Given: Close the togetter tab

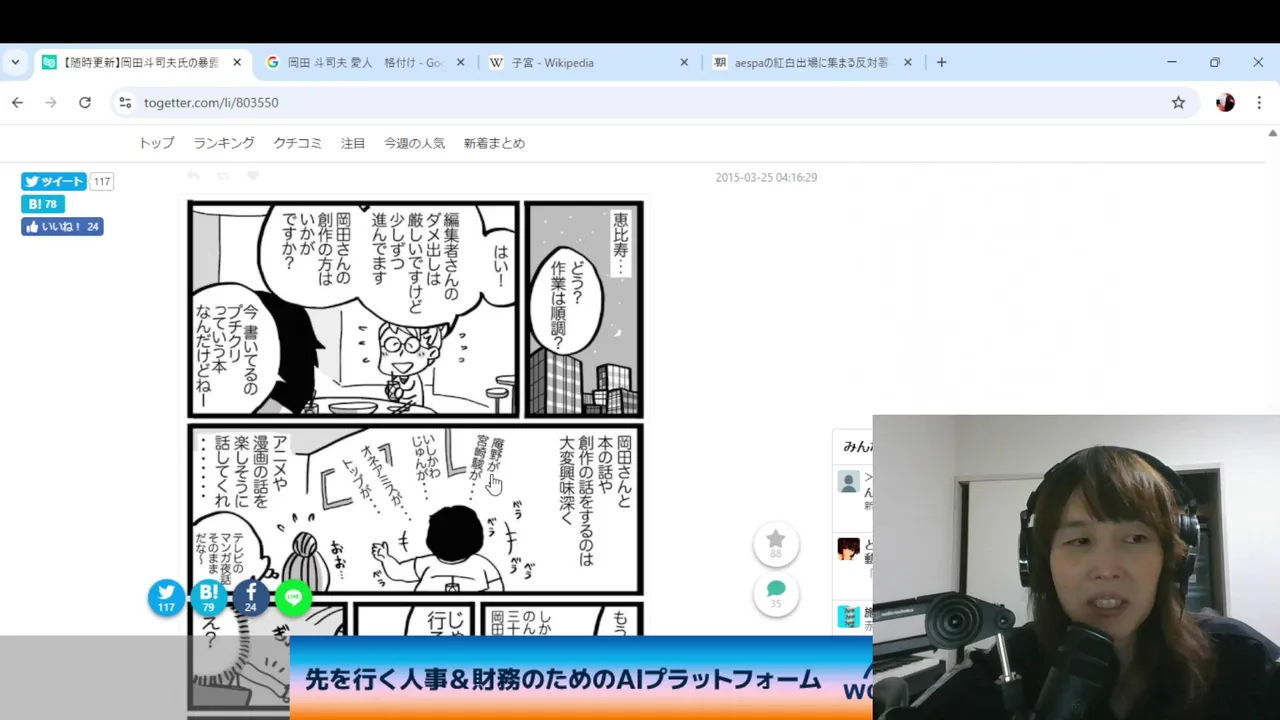Looking at the screenshot, I should coord(237,62).
